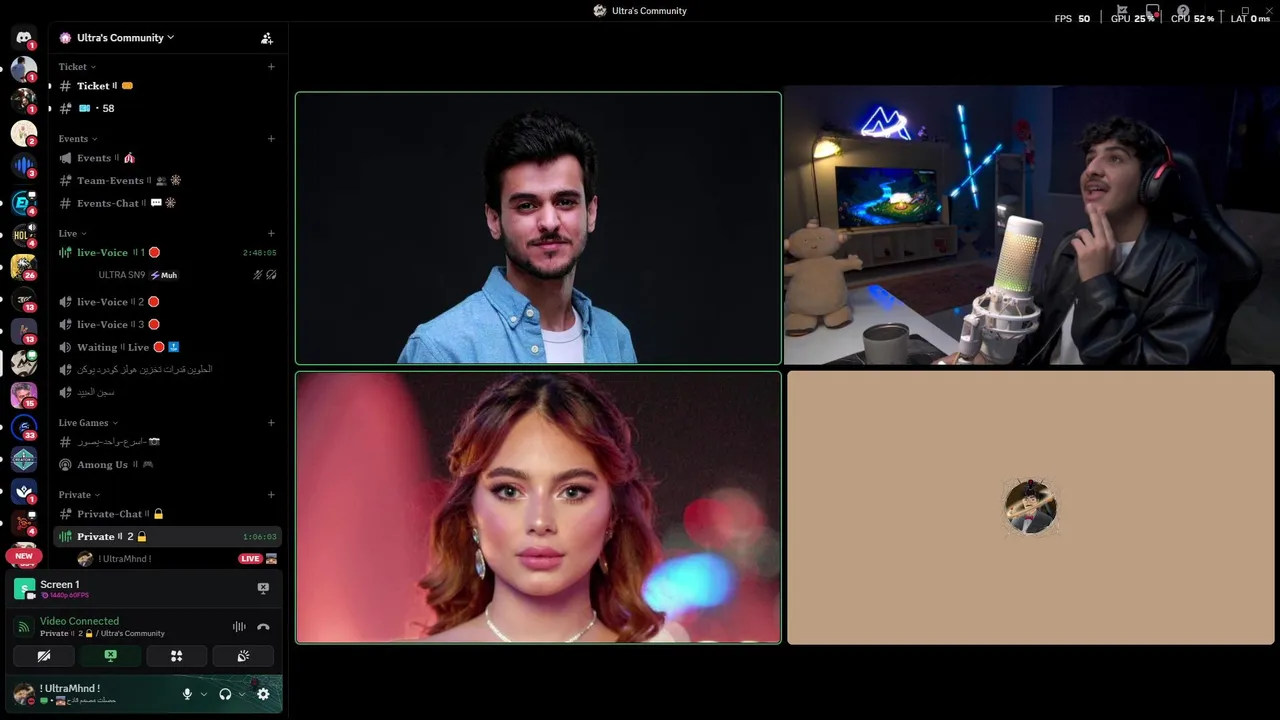
Task: Open the soundboard button
Action: coord(243,656)
